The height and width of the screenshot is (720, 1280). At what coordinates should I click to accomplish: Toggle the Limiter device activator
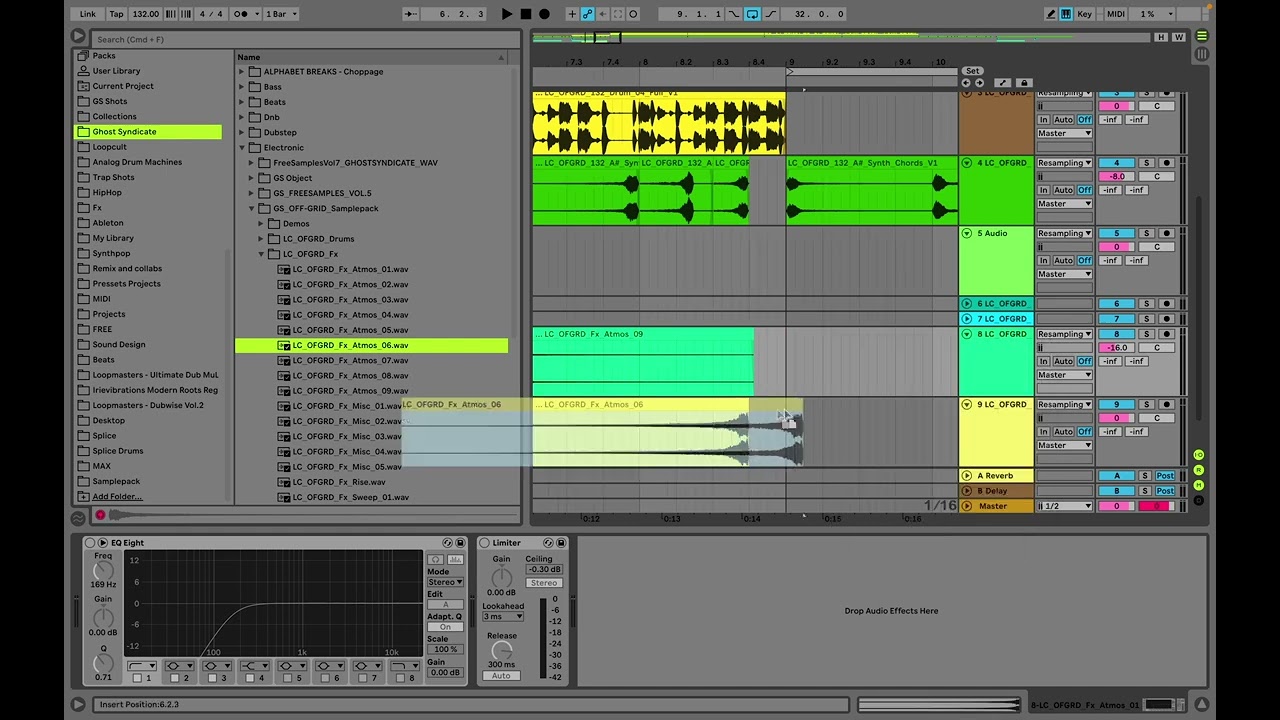pos(485,543)
